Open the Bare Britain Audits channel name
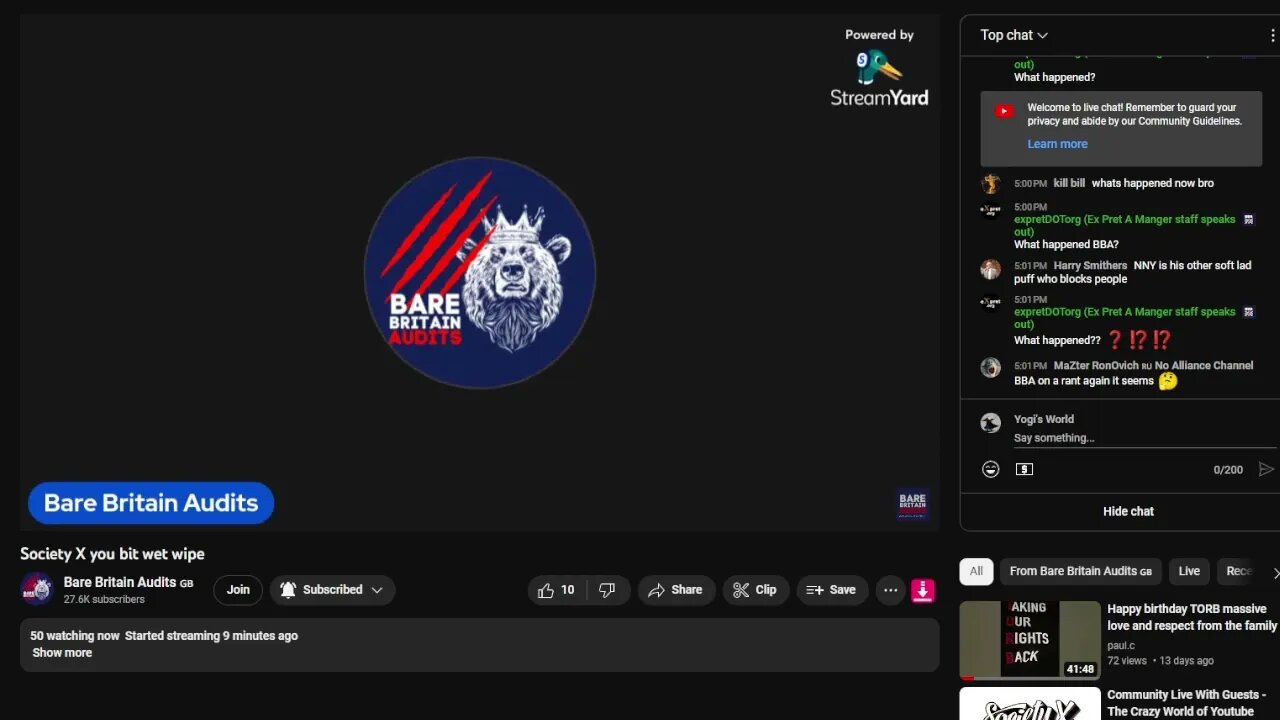The height and width of the screenshot is (720, 1280). pyautogui.click(x=120, y=582)
